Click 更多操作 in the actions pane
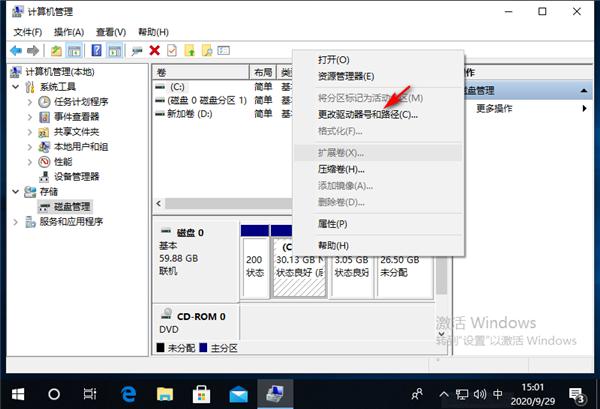This screenshot has height=409, width=600. click(494, 108)
